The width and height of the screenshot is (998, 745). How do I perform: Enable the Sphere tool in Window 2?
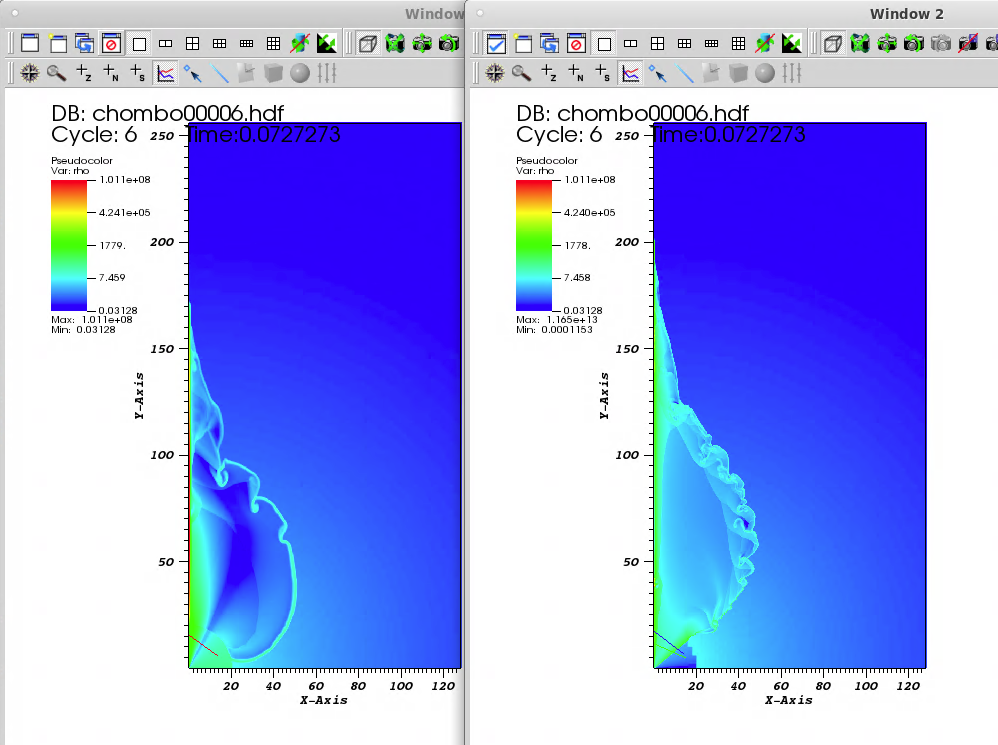coord(765,73)
